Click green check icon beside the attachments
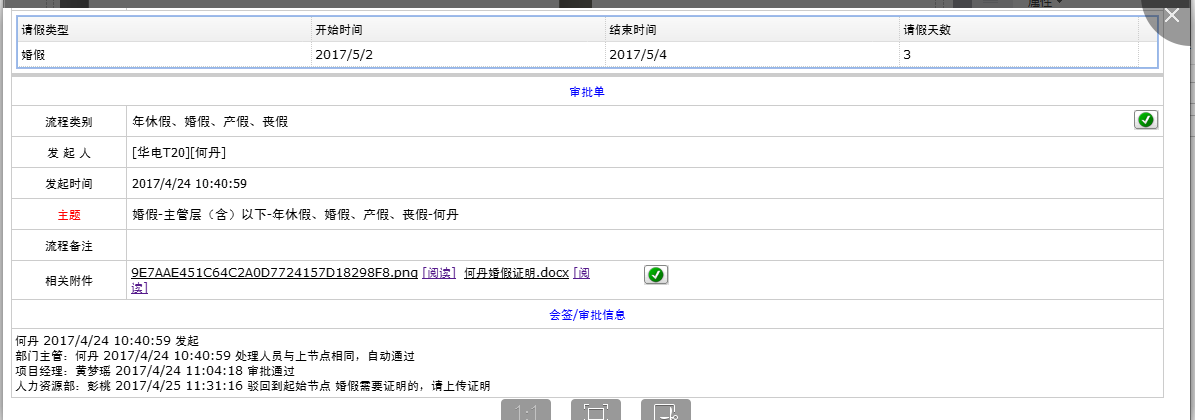1195x420 pixels. click(656, 275)
